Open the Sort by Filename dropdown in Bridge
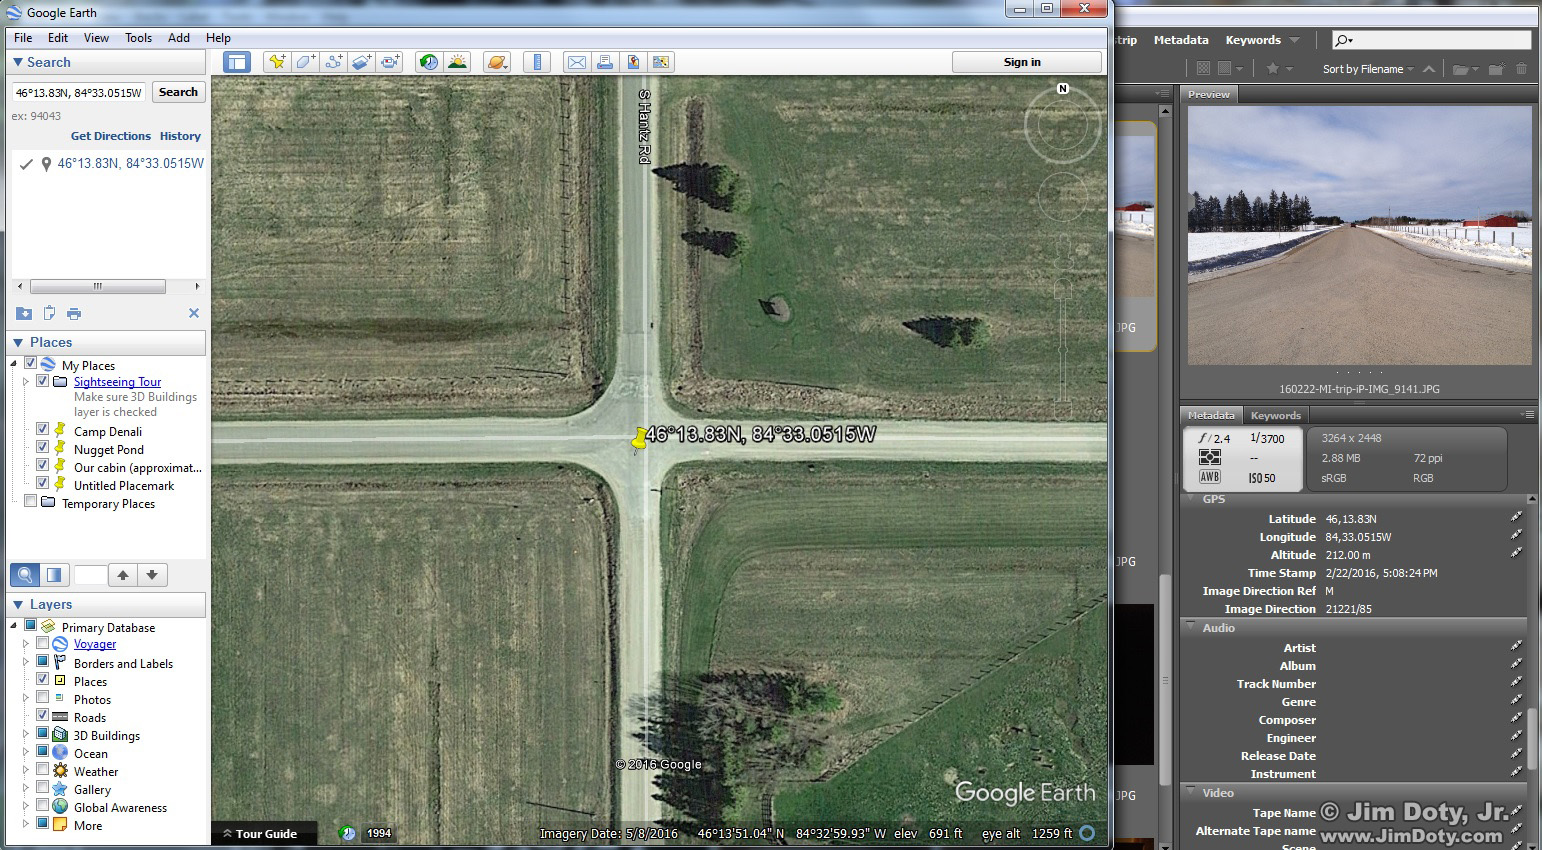Image resolution: width=1542 pixels, height=850 pixels. 1368,69
